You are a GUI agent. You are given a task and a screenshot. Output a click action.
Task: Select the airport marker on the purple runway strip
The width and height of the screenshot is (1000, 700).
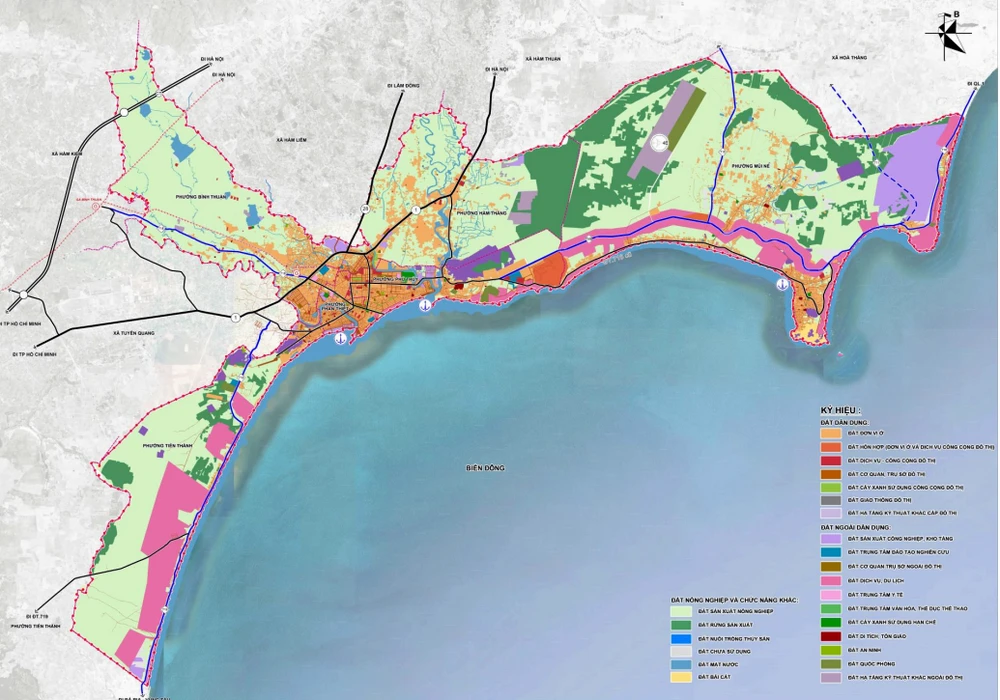click(660, 144)
